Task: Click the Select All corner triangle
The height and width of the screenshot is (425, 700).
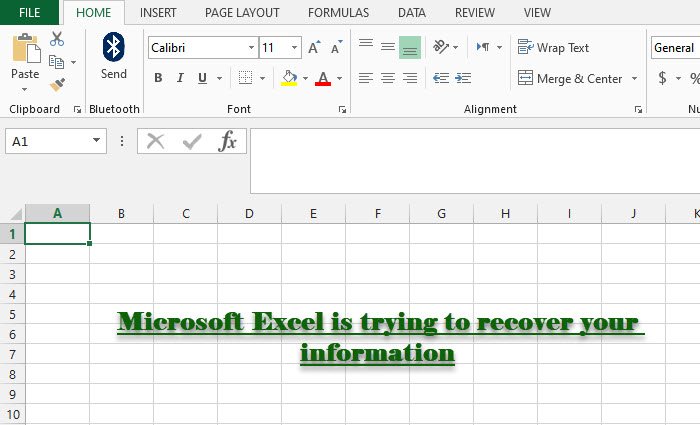Action: [16, 214]
